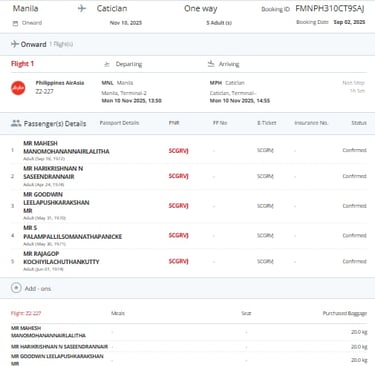Viewport: 375px width, 366px height.
Task: Click the Passport Details column header
Action: (x=119, y=123)
